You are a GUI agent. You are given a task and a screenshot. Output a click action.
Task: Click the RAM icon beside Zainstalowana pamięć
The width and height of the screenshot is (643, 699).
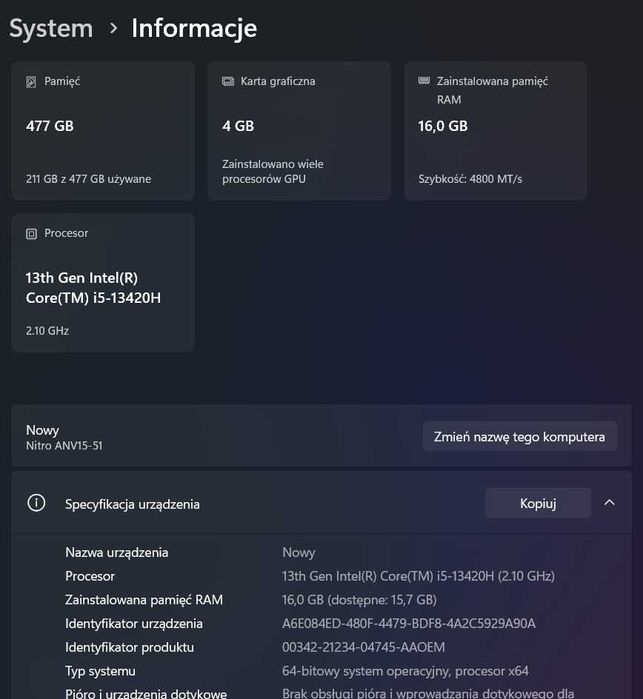(424, 80)
